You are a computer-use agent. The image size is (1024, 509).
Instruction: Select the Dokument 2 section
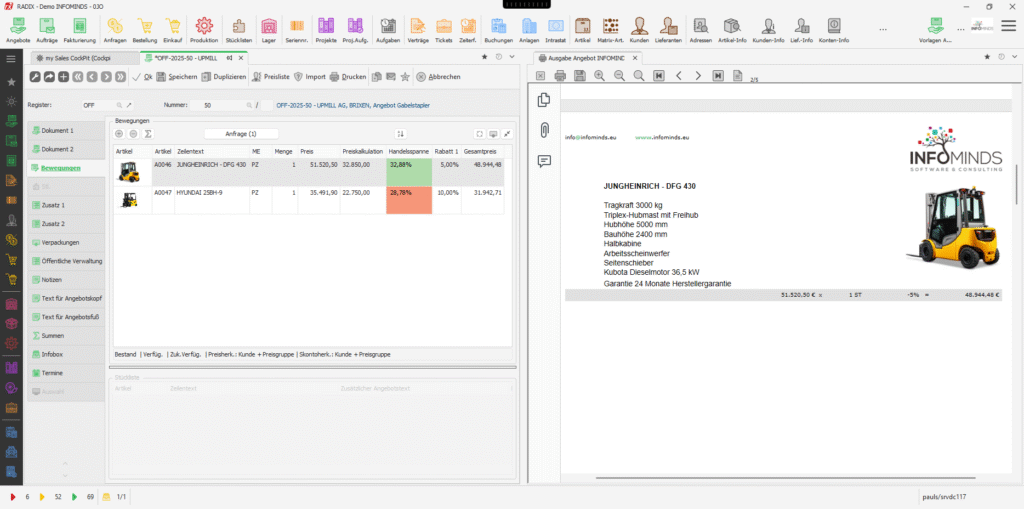[66, 150]
